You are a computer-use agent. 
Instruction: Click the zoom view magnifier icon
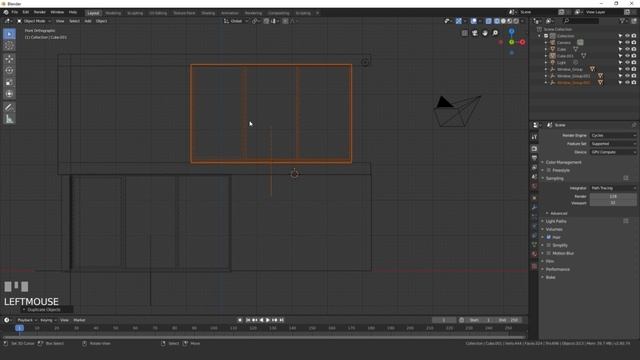[495, 33]
